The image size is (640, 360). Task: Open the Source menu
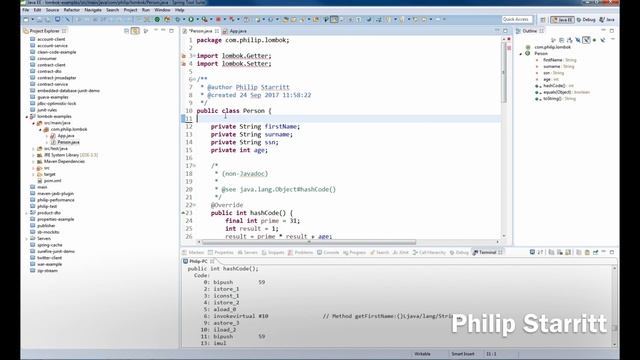point(52,10)
